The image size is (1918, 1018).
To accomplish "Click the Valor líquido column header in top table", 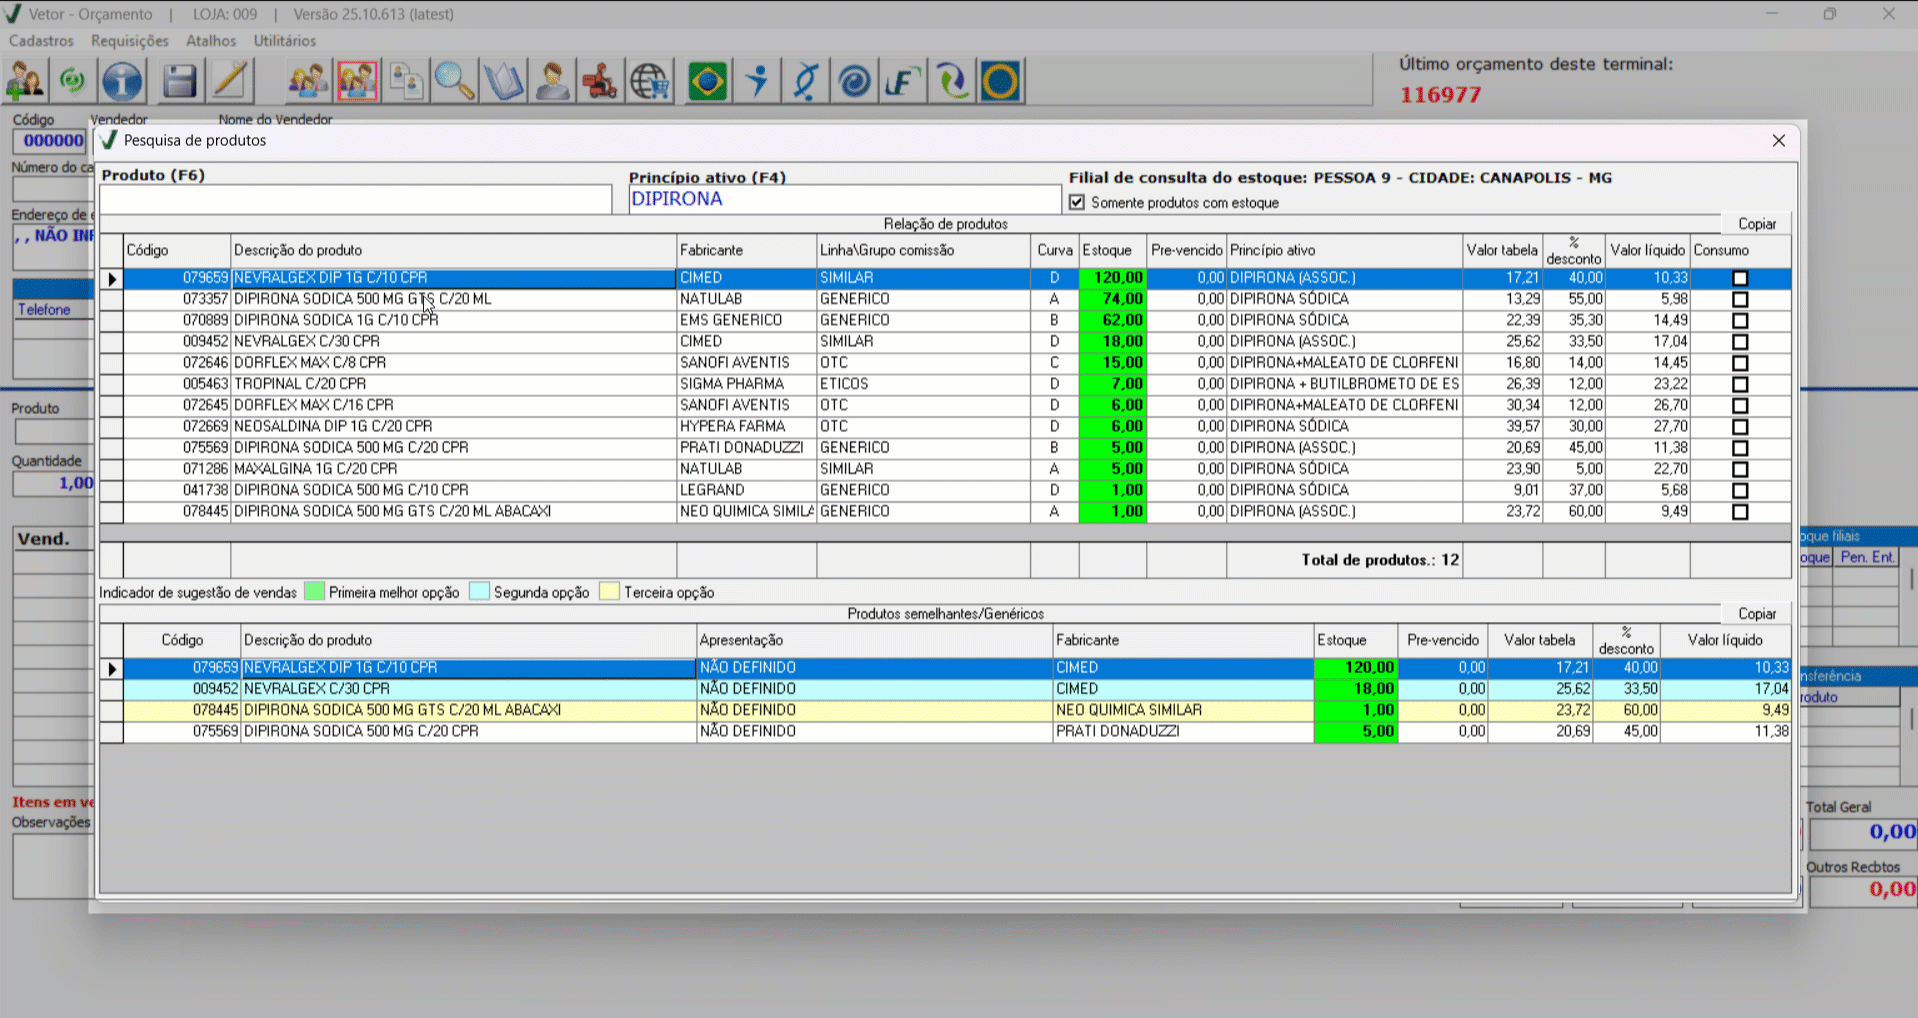I will tap(1646, 250).
